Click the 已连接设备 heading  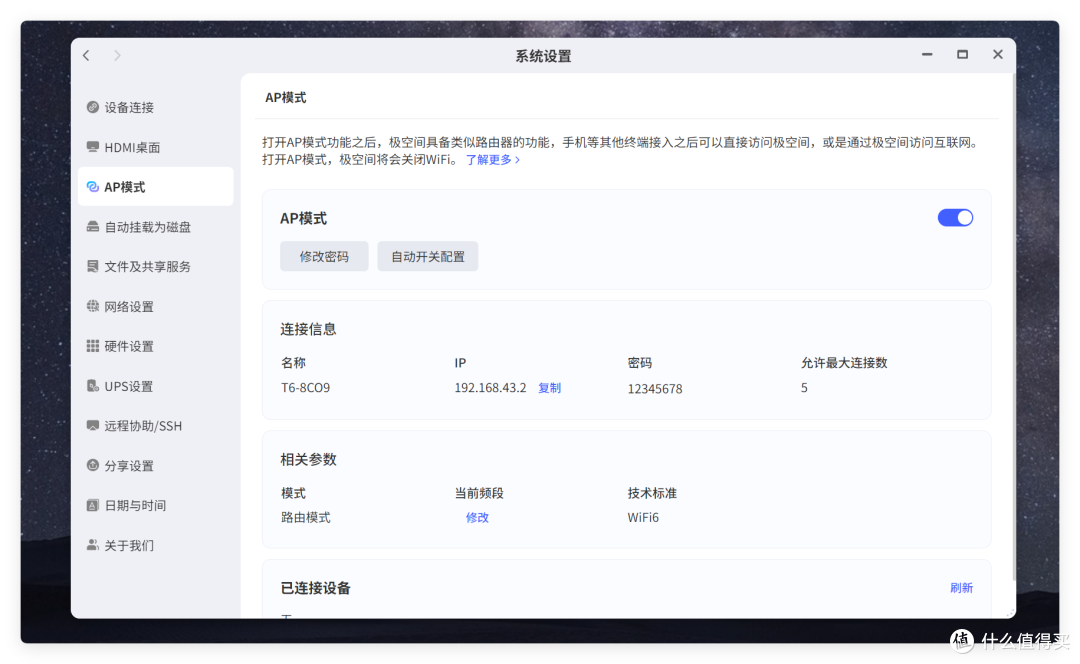click(x=315, y=588)
